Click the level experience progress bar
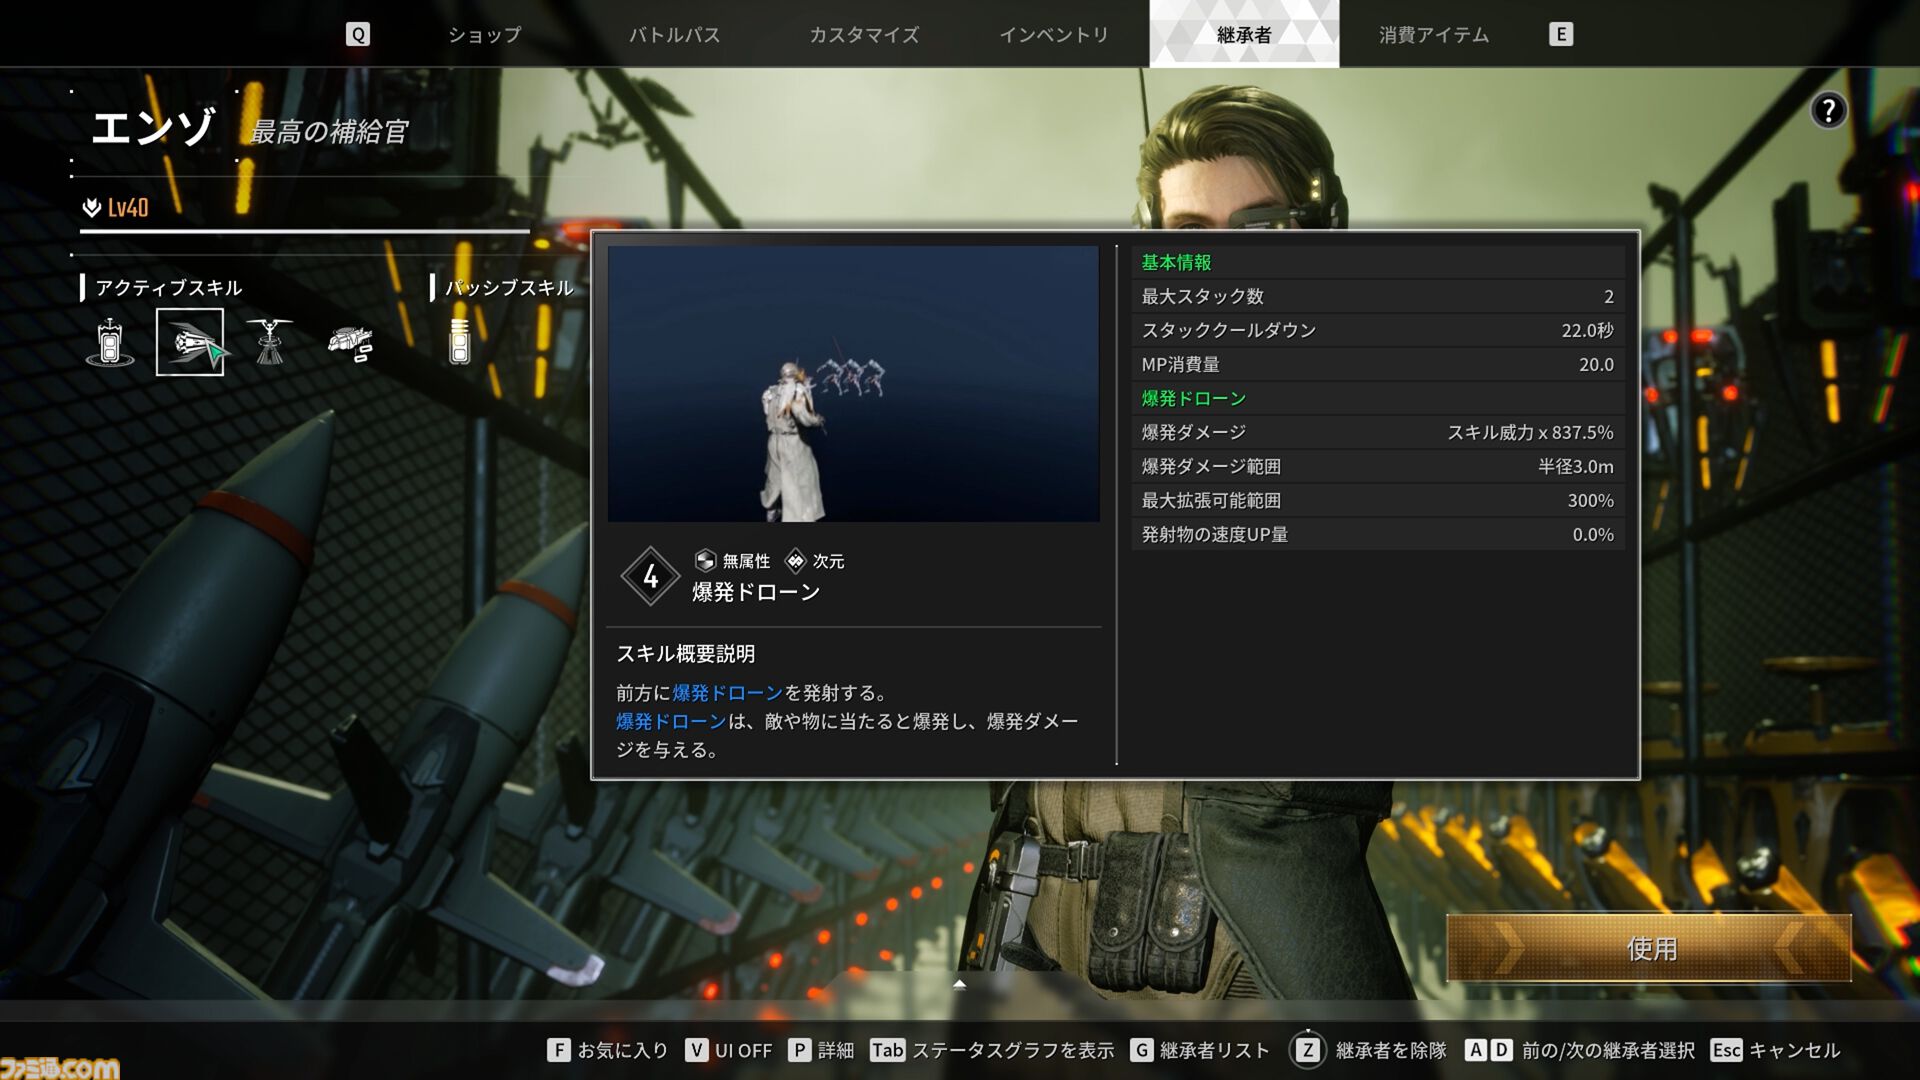 pyautogui.click(x=304, y=231)
